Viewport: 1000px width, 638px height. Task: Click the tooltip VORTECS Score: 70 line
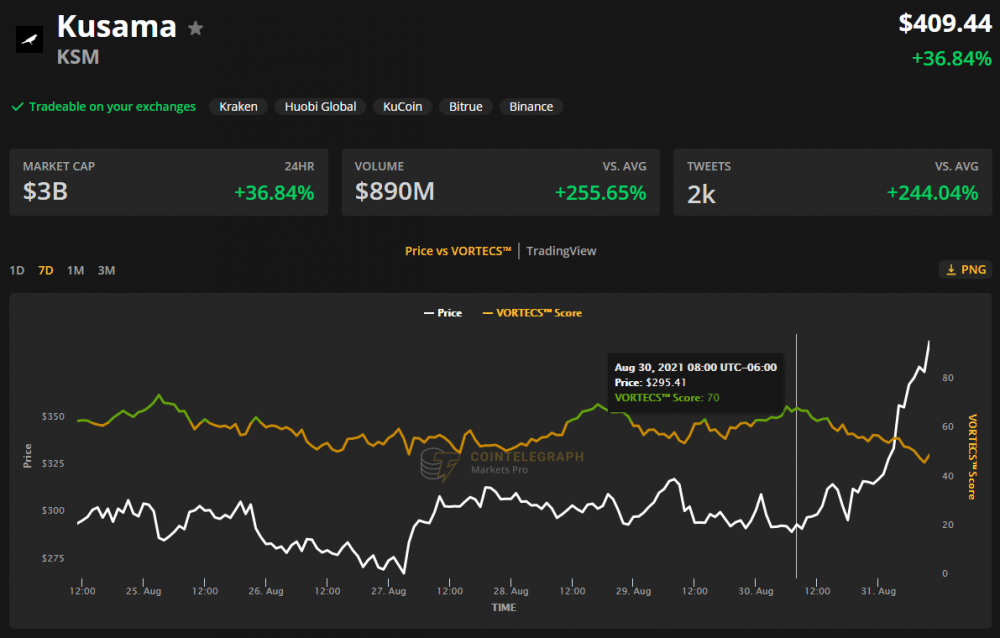point(666,397)
